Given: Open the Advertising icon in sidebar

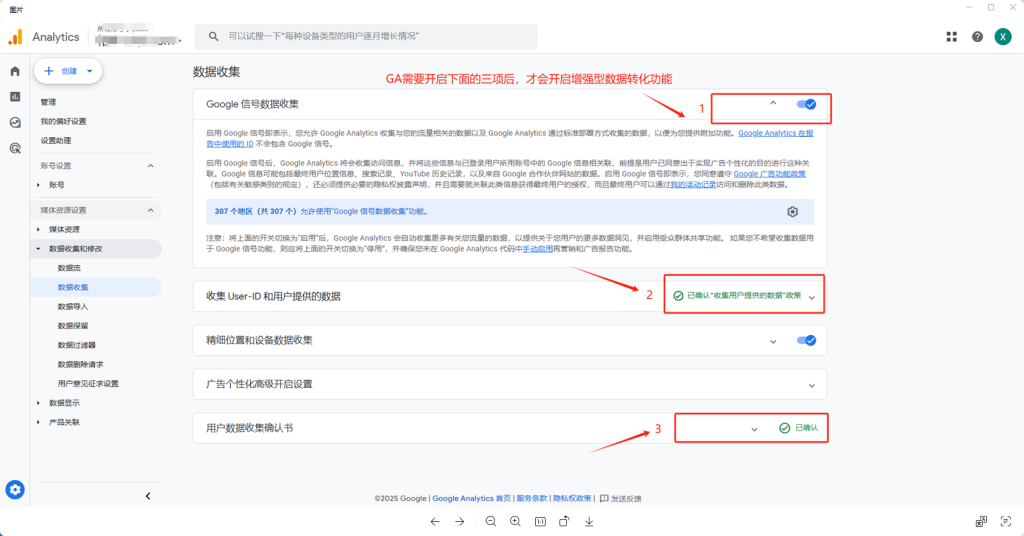Looking at the screenshot, I should click(x=15, y=148).
